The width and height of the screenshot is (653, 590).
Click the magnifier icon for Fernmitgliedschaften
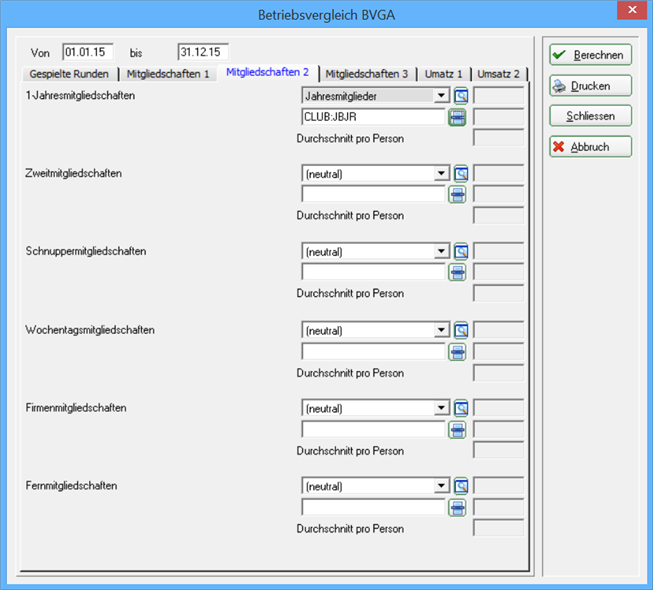click(461, 487)
